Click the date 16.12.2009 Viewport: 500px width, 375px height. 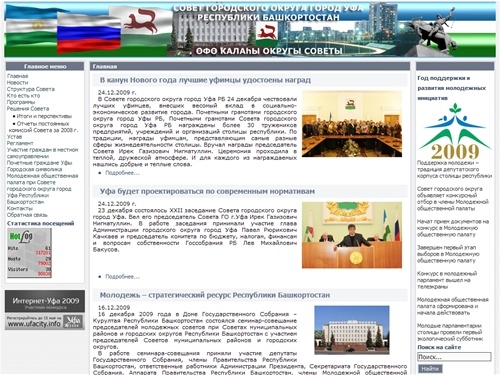pos(114,307)
